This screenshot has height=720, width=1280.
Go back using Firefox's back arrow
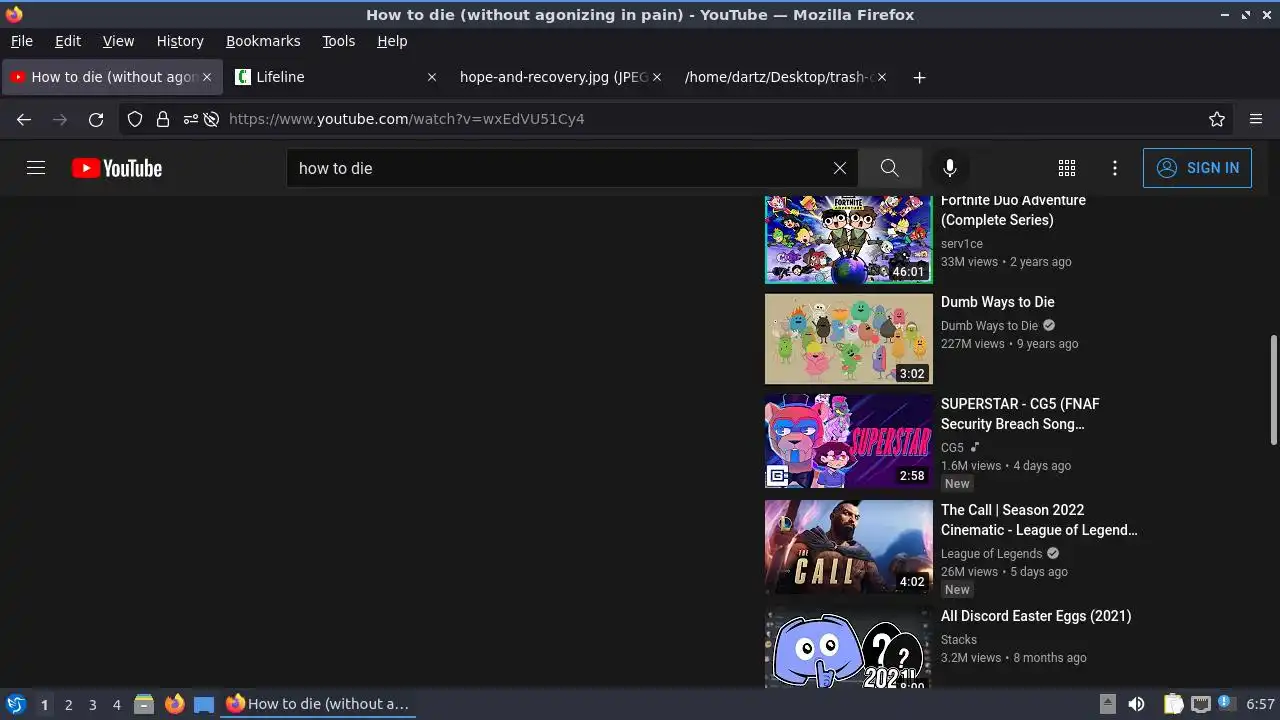click(x=24, y=119)
